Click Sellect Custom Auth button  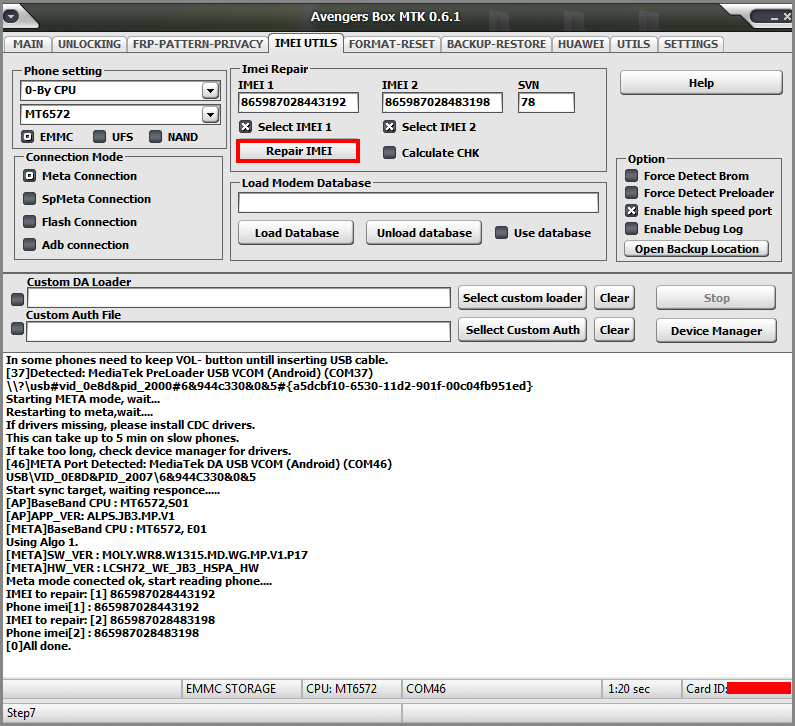pos(522,330)
